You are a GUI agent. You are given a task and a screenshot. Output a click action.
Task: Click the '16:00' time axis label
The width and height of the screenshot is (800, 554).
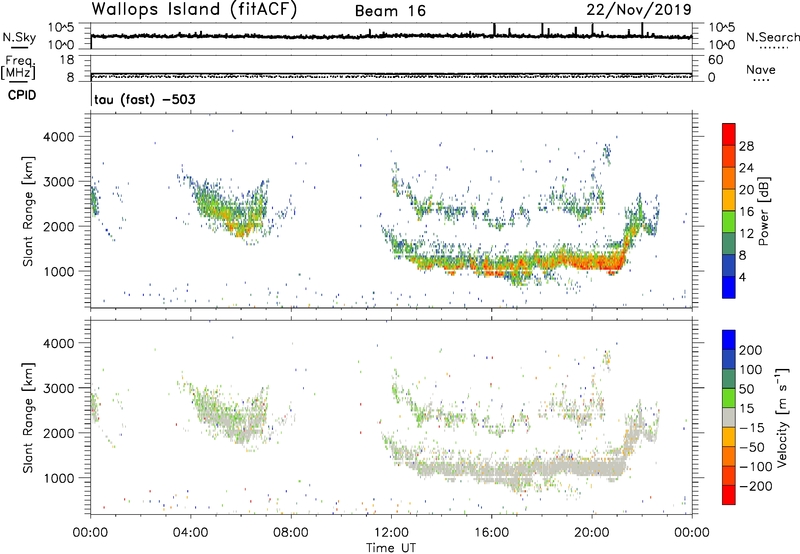pos(491,533)
